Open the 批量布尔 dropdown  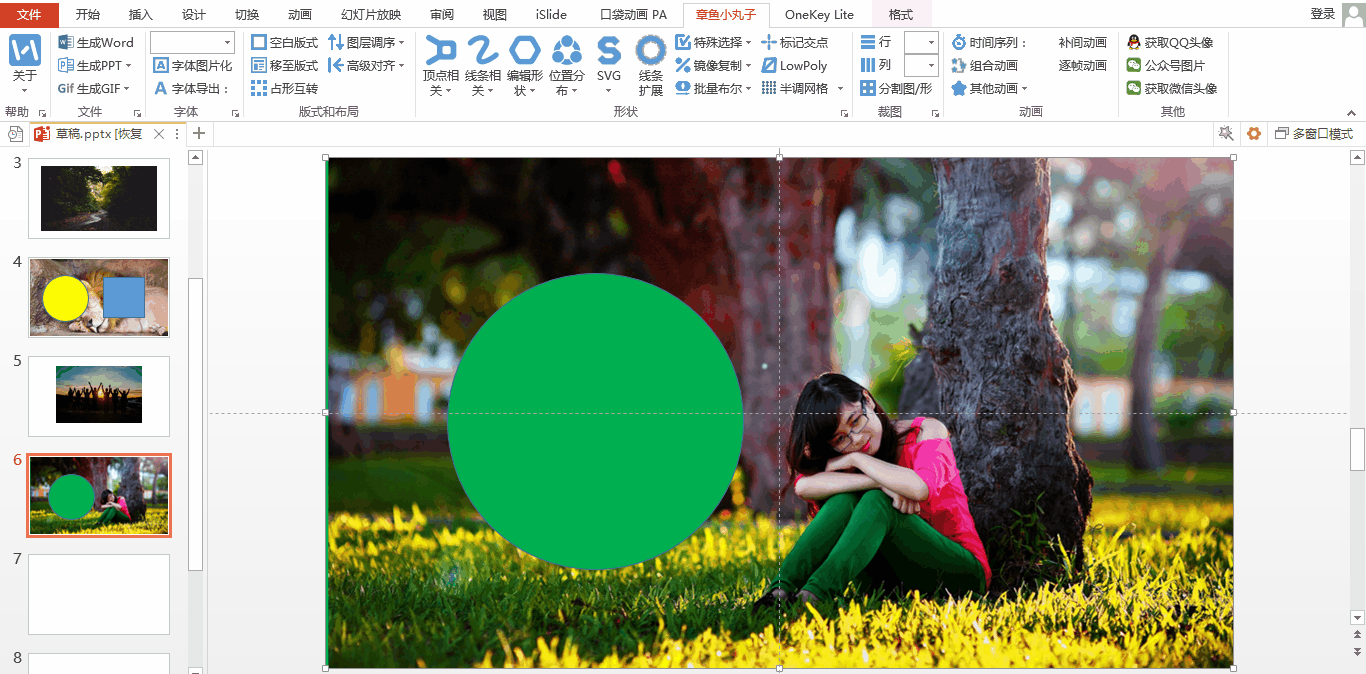point(714,88)
